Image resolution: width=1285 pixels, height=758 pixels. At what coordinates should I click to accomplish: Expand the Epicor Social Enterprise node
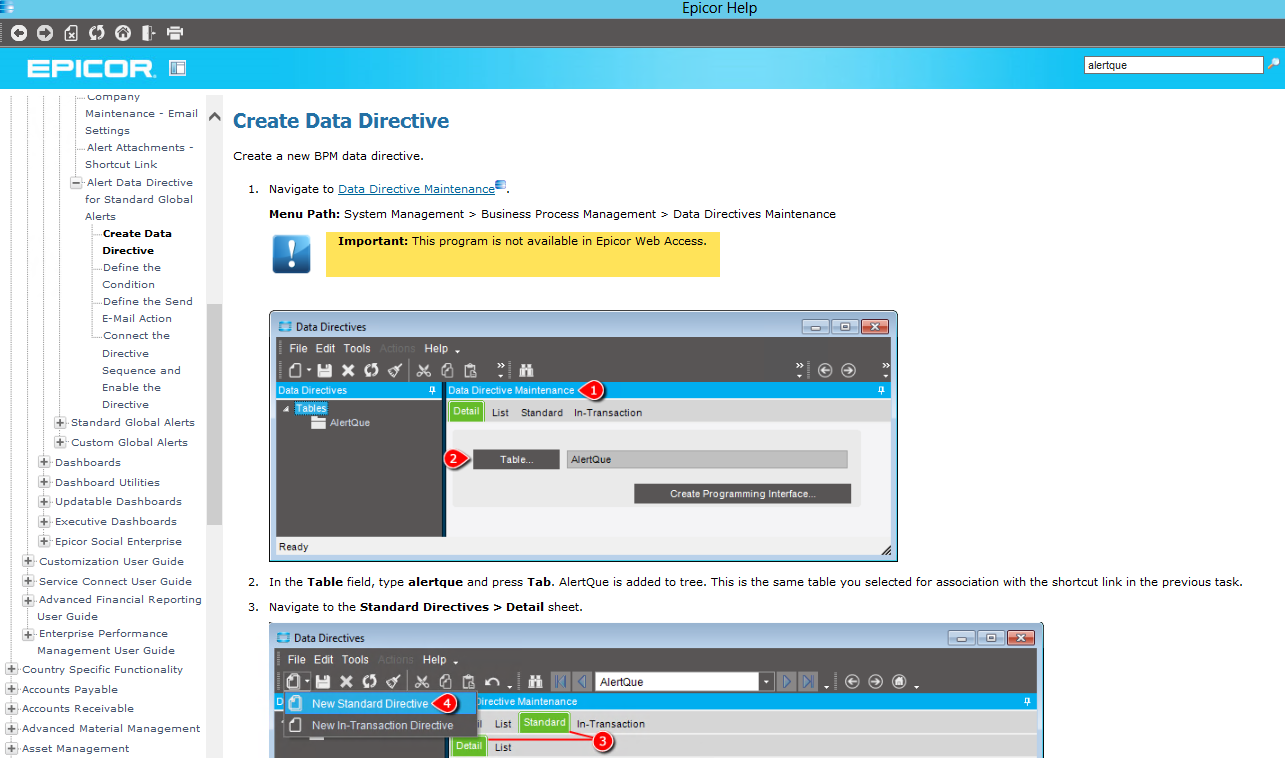coord(44,542)
